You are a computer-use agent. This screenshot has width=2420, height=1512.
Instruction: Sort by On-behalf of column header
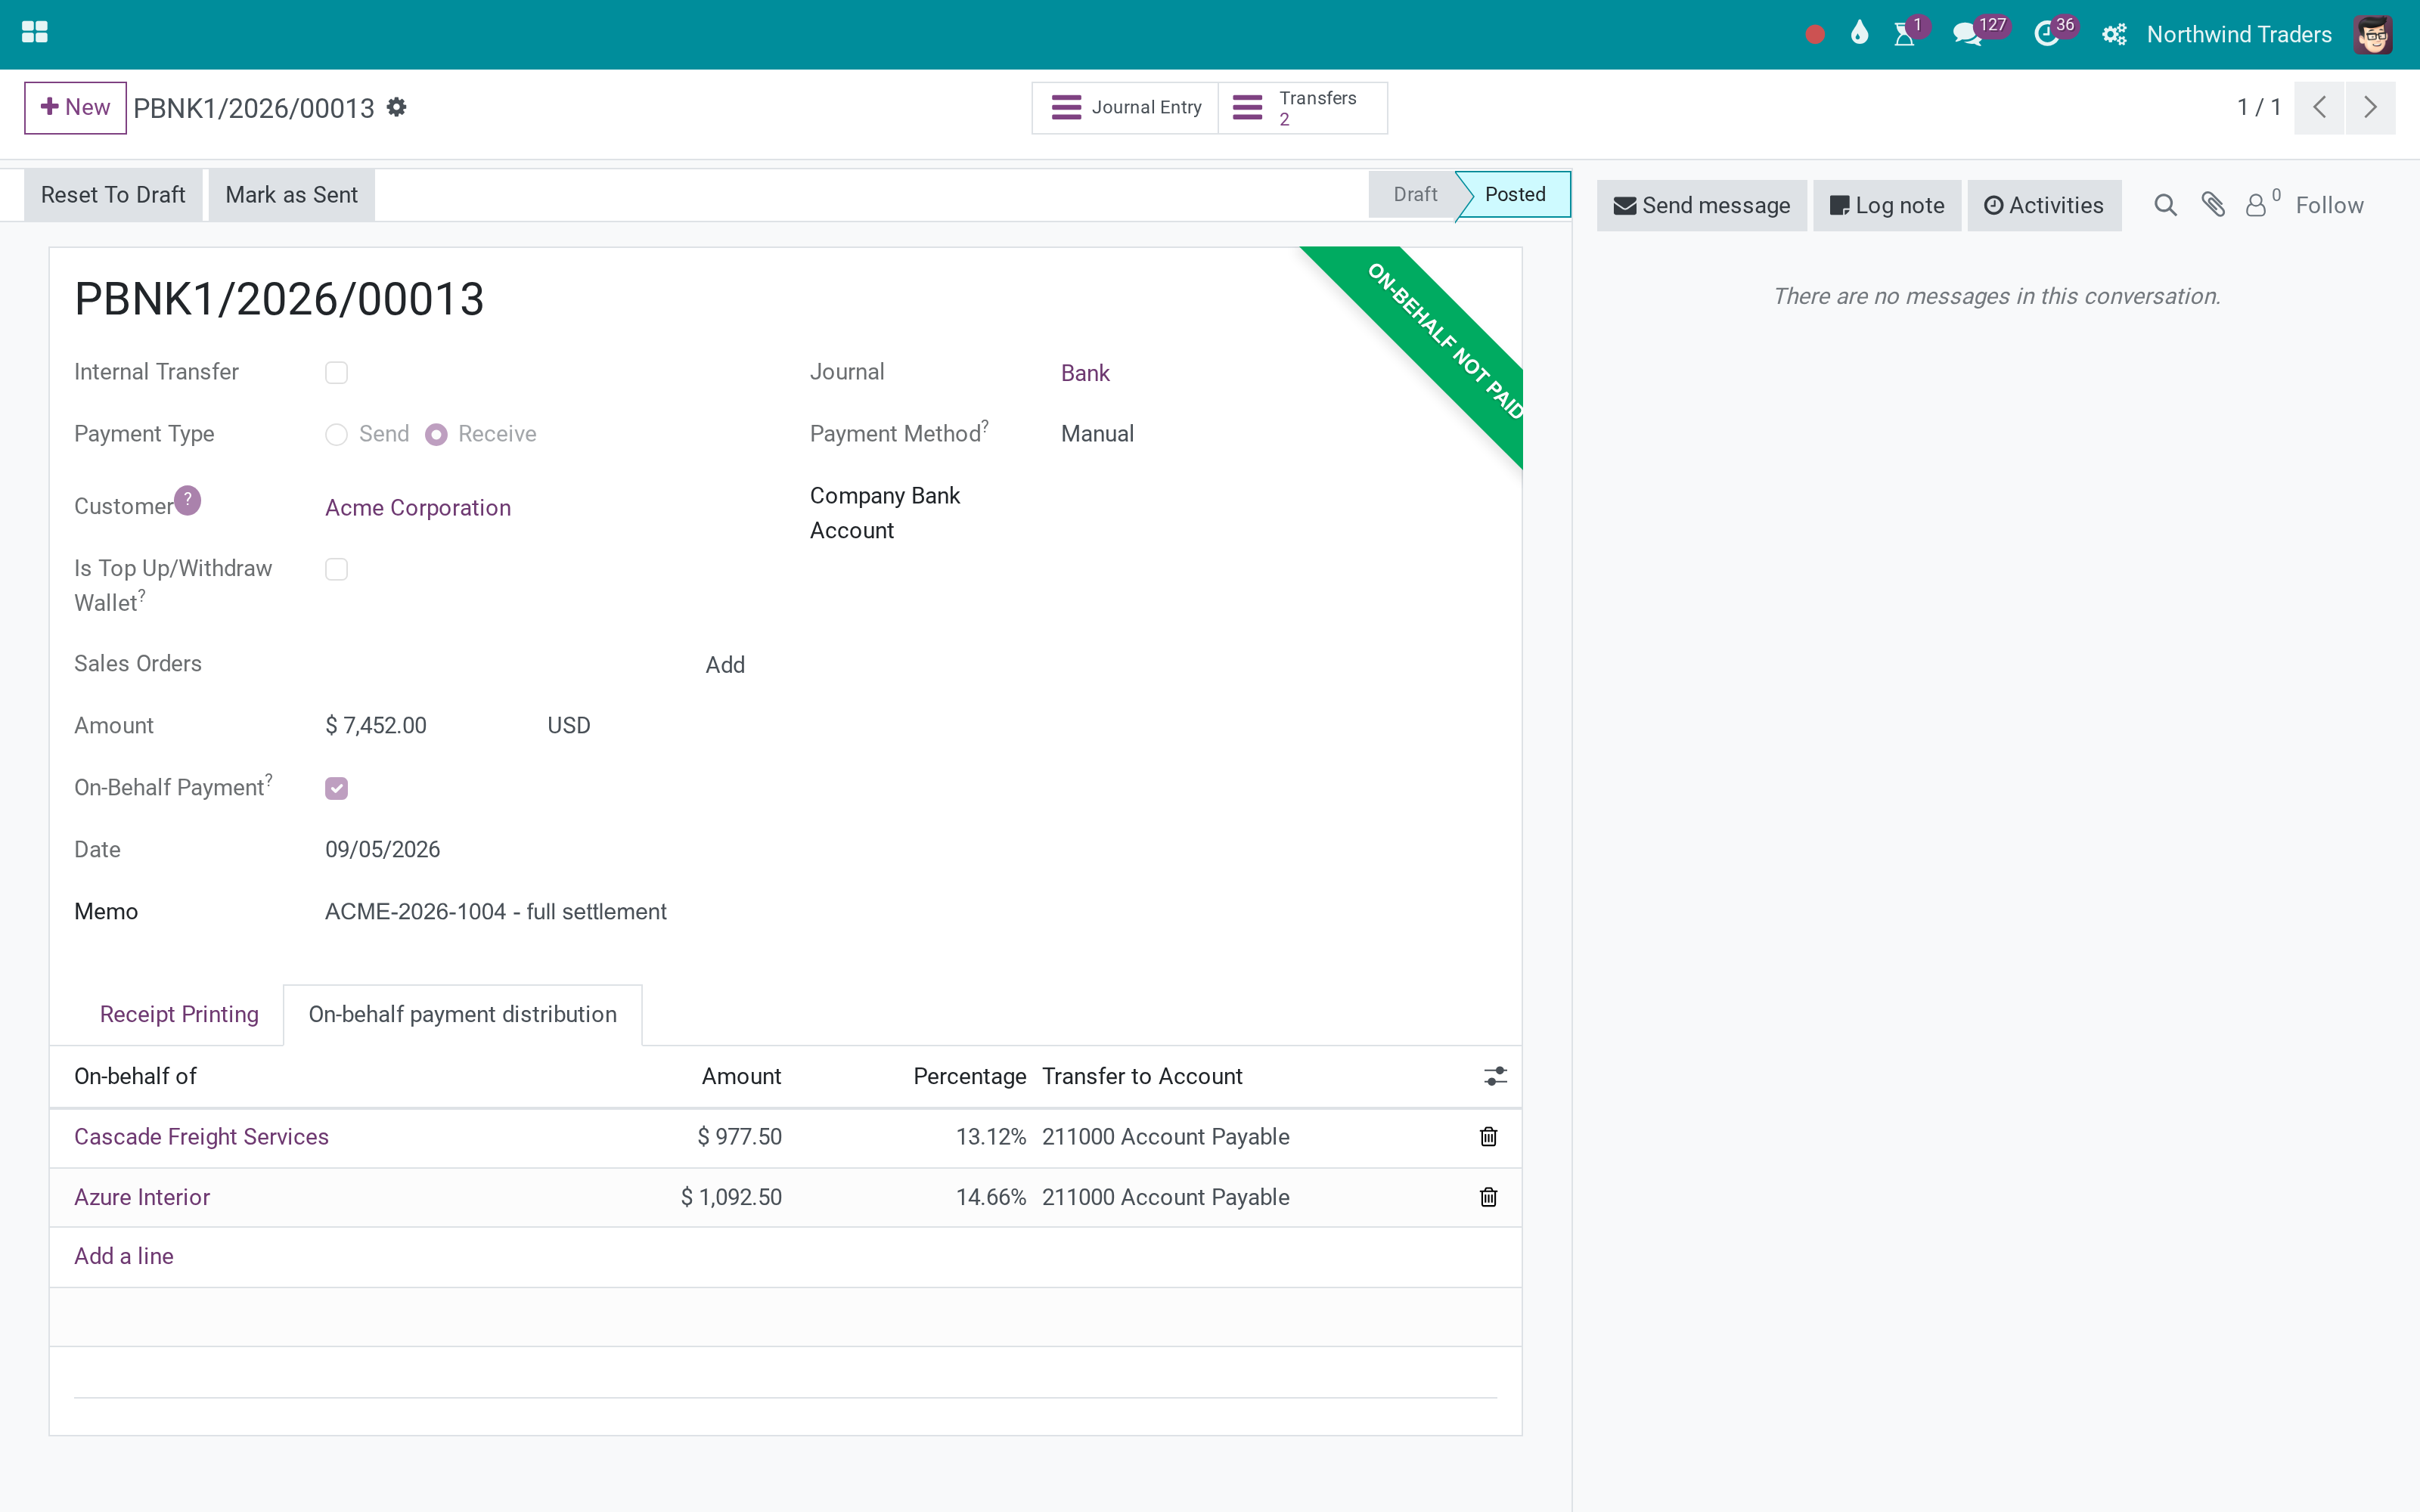click(x=136, y=1076)
